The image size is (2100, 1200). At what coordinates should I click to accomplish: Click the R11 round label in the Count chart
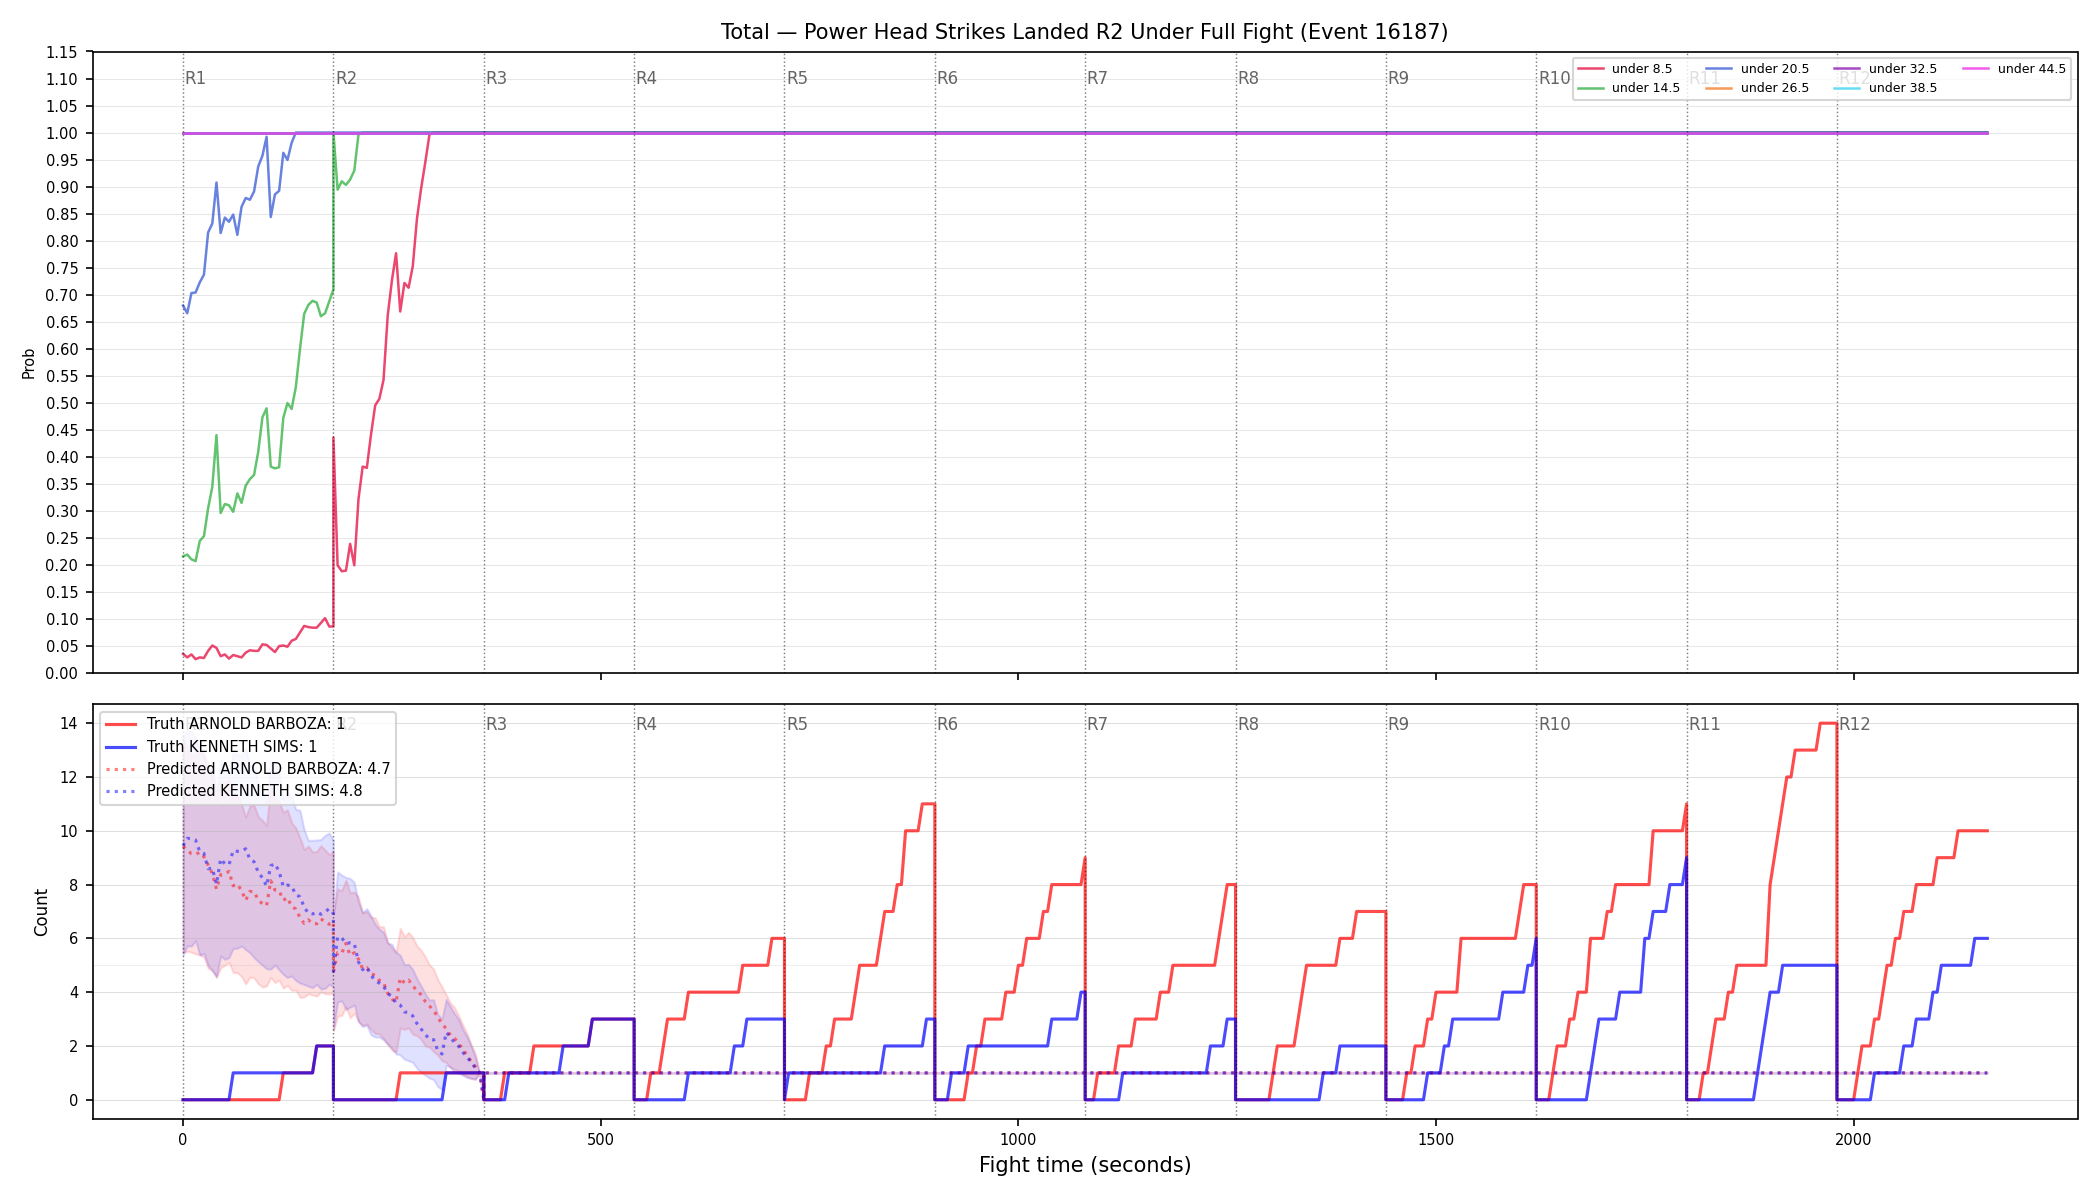(x=1705, y=724)
